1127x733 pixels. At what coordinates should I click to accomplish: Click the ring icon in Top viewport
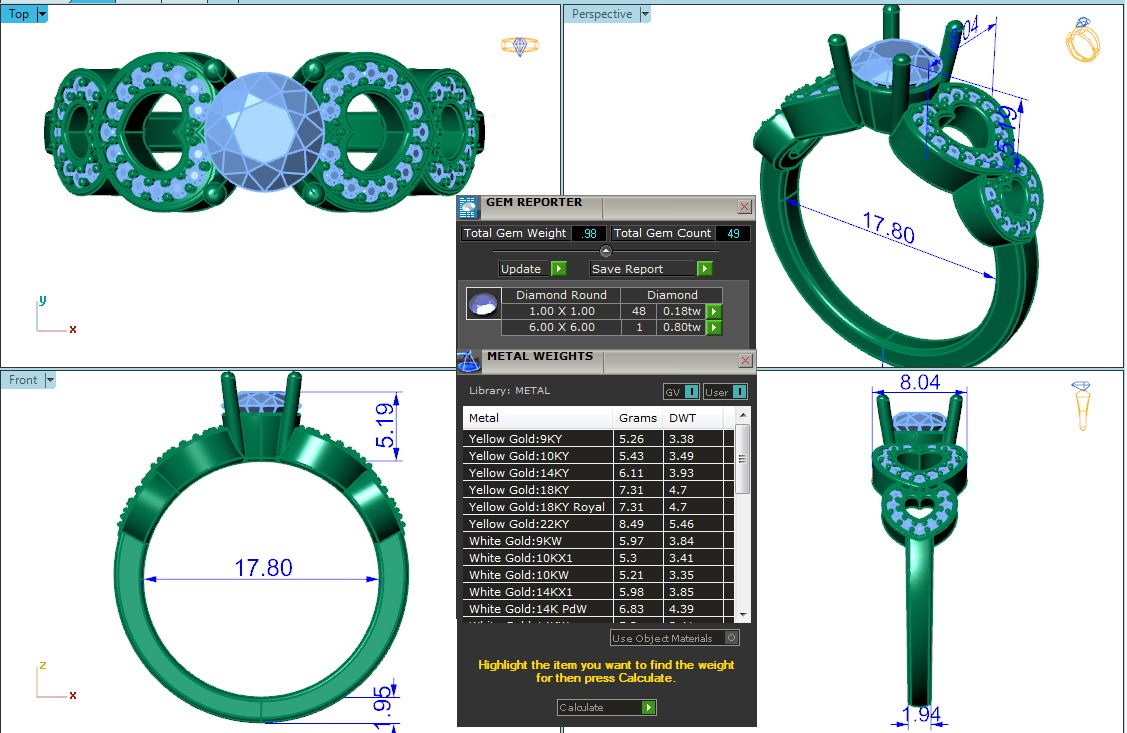pyautogui.click(x=519, y=46)
